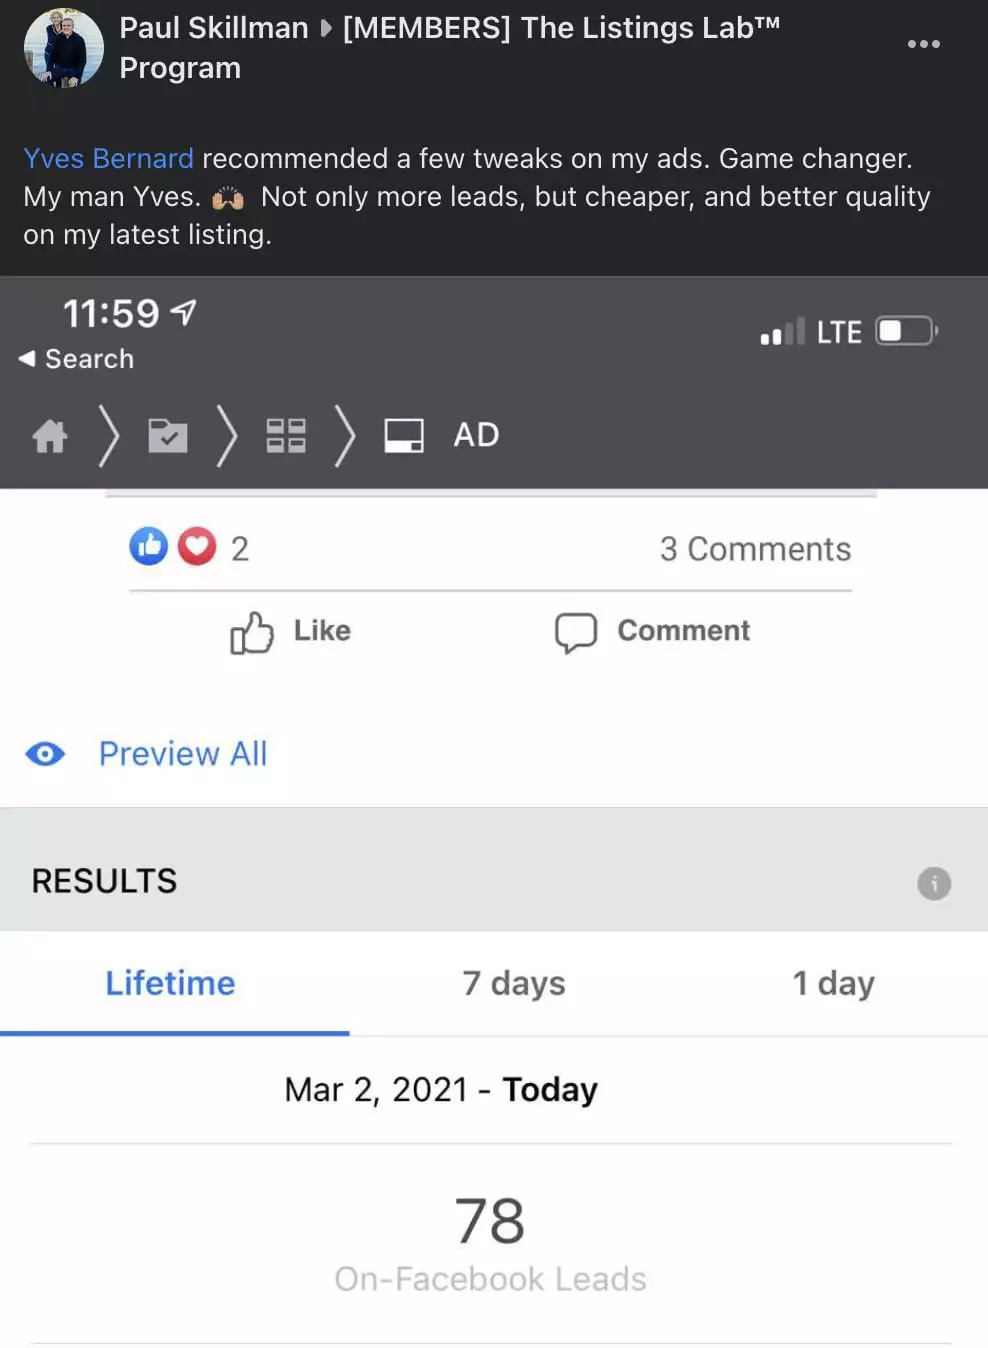Click the blue thumbs-up reaction icon

149,547
